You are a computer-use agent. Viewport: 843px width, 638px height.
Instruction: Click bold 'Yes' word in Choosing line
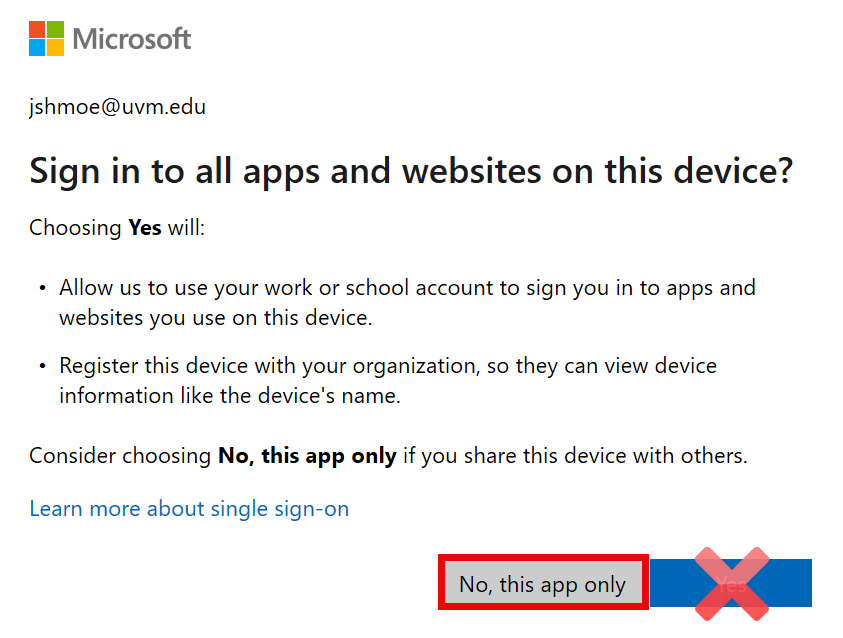pos(145,228)
